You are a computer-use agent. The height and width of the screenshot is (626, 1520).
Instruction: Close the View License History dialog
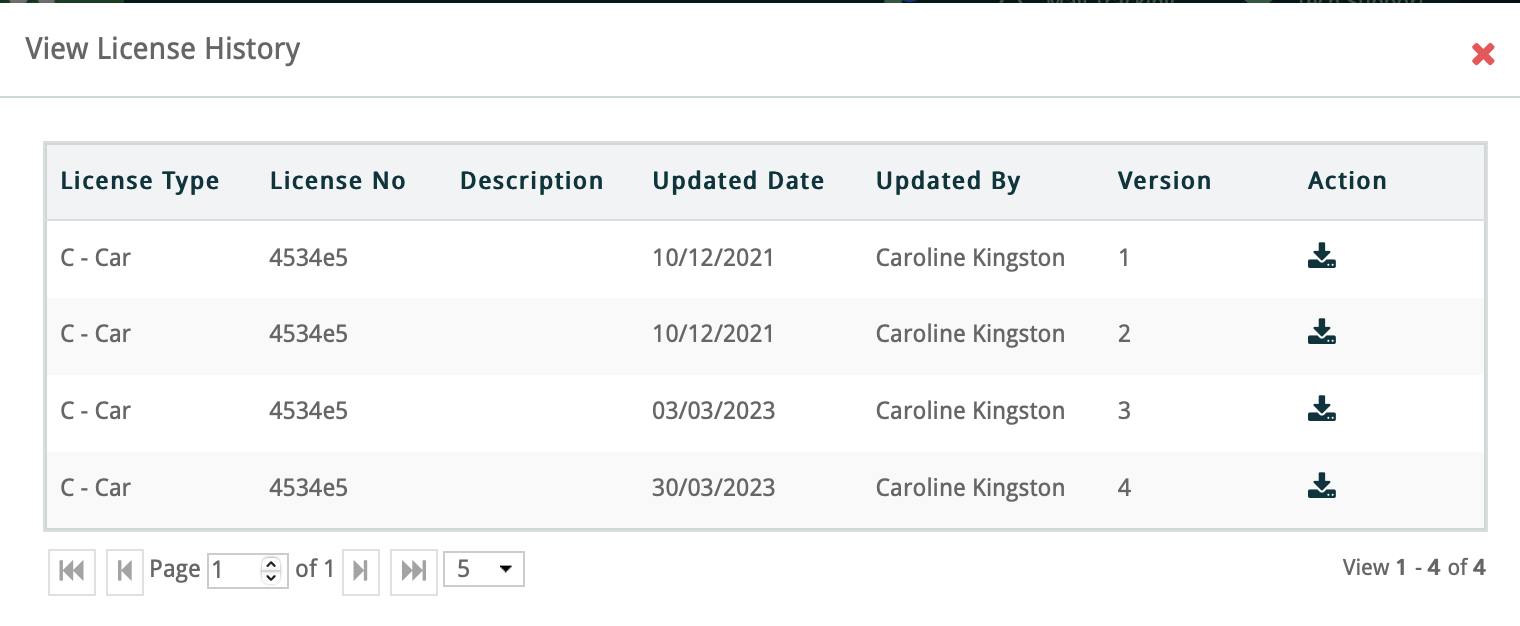coord(1483,54)
